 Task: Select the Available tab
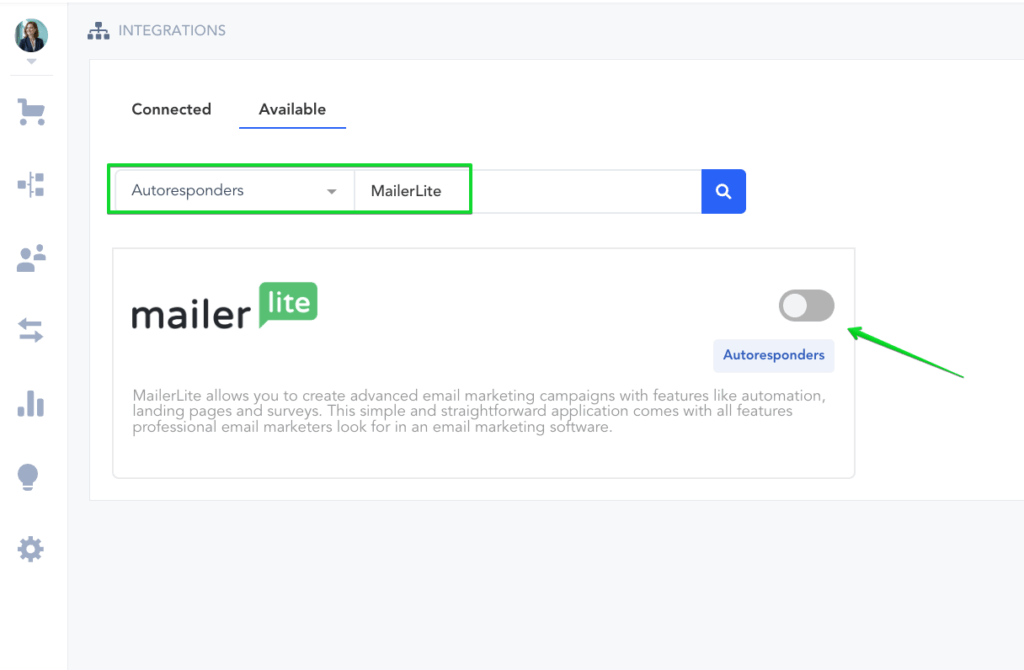[291, 109]
